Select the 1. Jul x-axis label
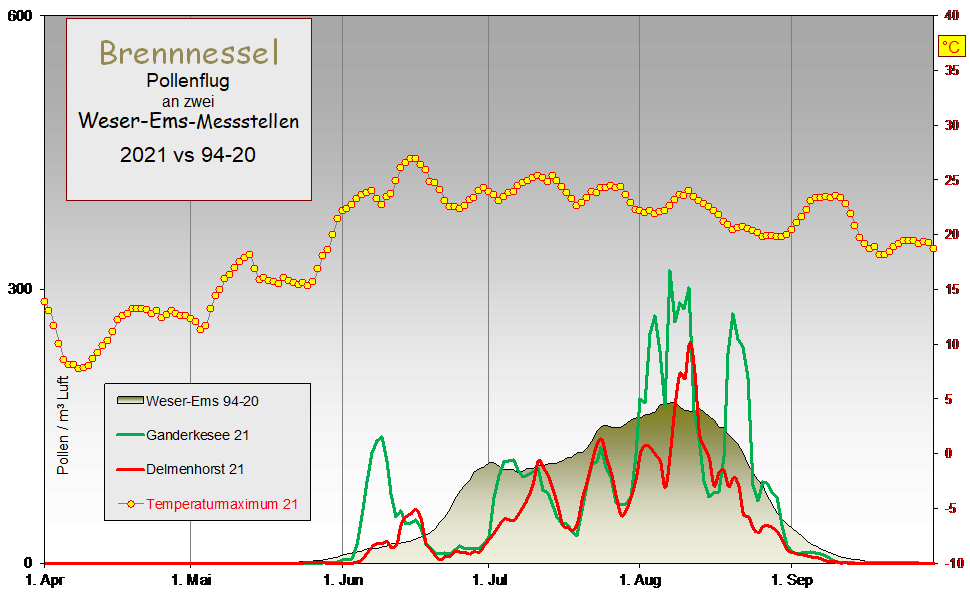Viewport: 970px width, 603px height. (x=488, y=580)
